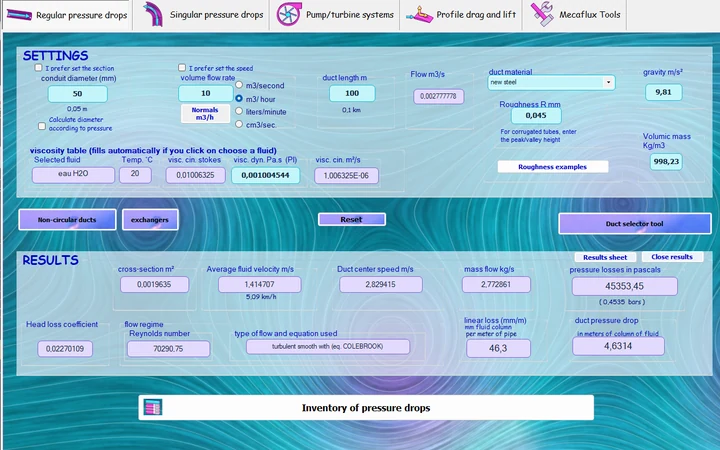Screen dimensions: 720x450
Task: Select the liters/minute flow unit
Action: coord(239,111)
